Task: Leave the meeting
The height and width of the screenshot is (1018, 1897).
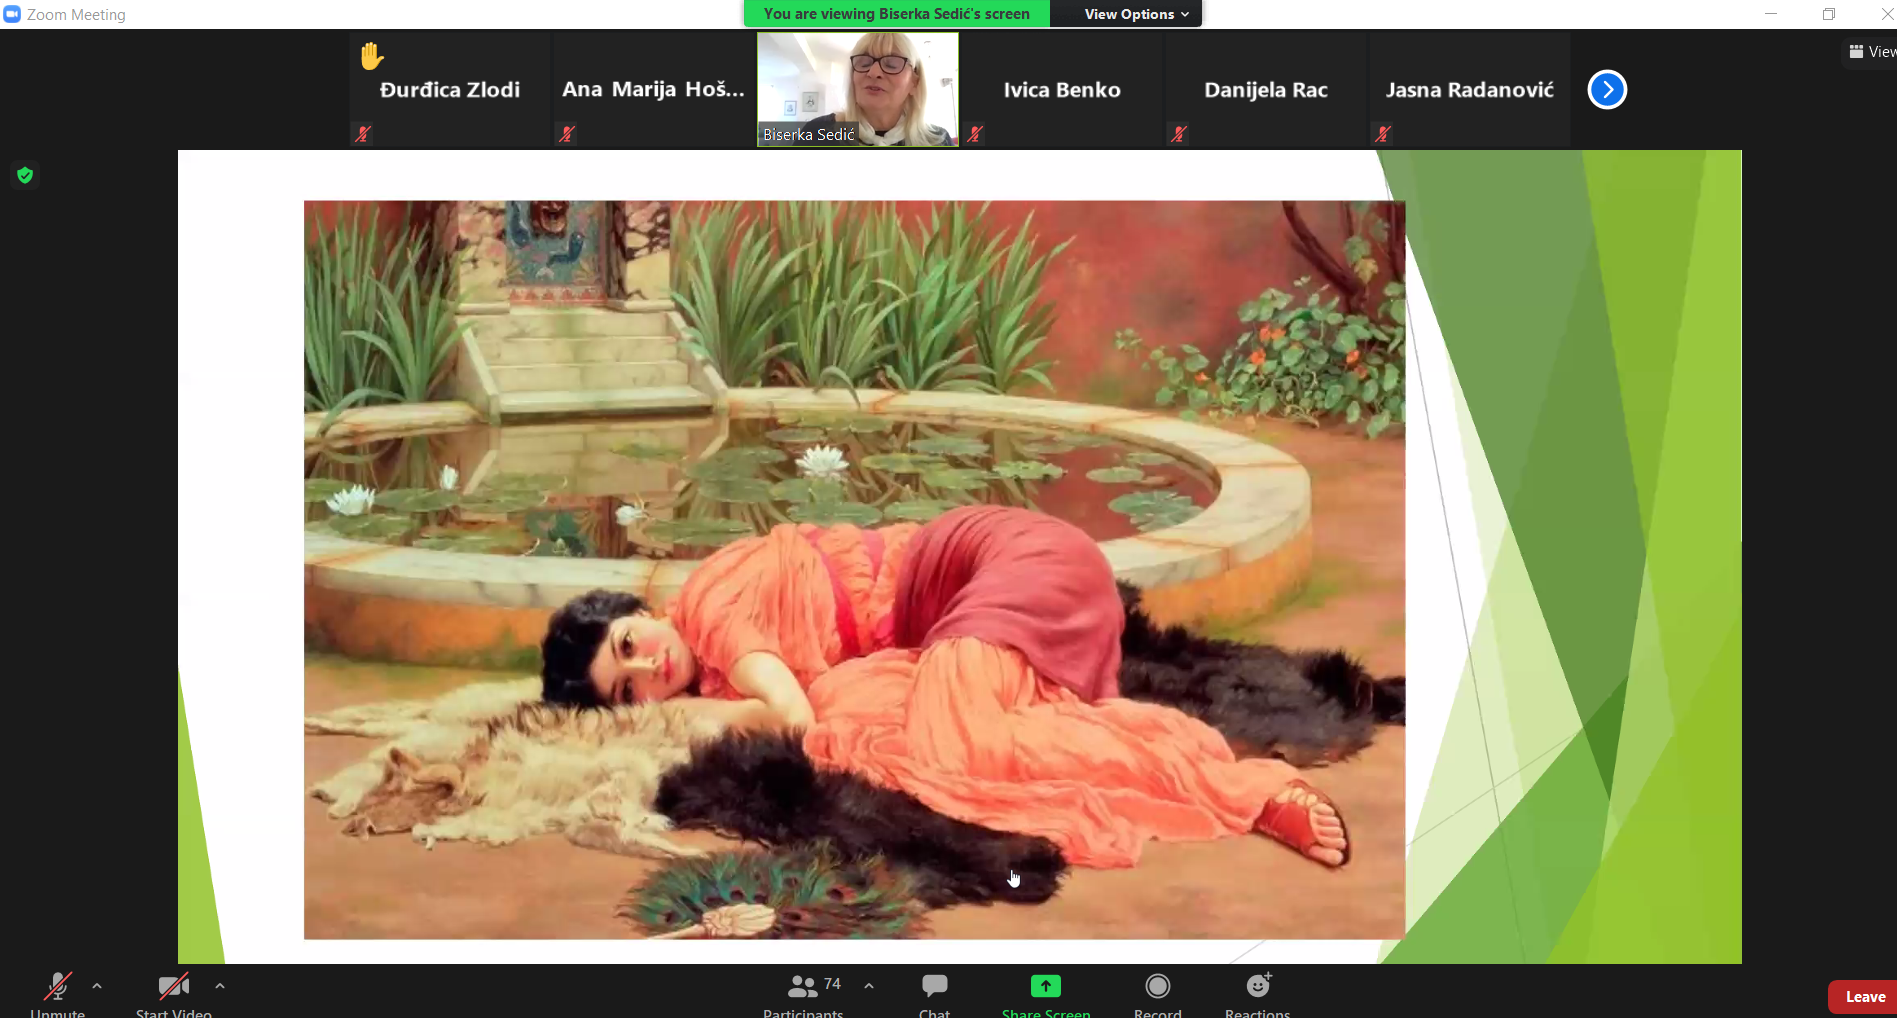Action: 1862,997
